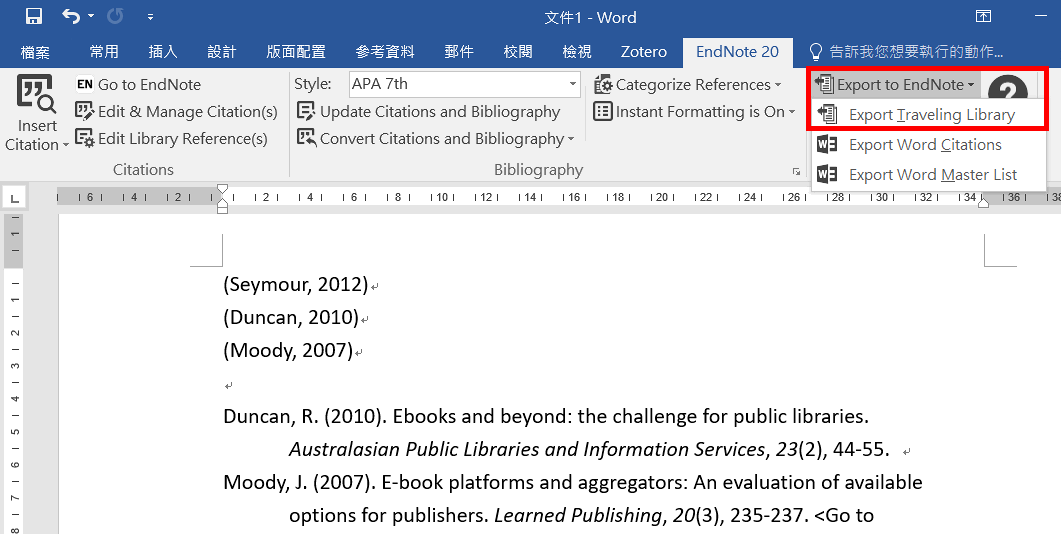The image size is (1061, 534).
Task: Click the Style dropdown arrow
Action: (572, 84)
